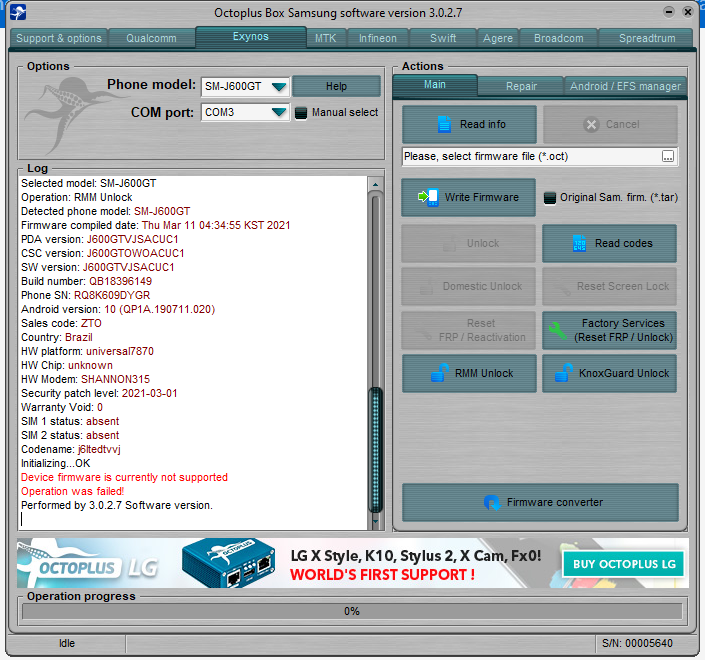The image size is (705, 660).
Task: Click the Write Firmware phone-arrow icon
Action: (428, 197)
